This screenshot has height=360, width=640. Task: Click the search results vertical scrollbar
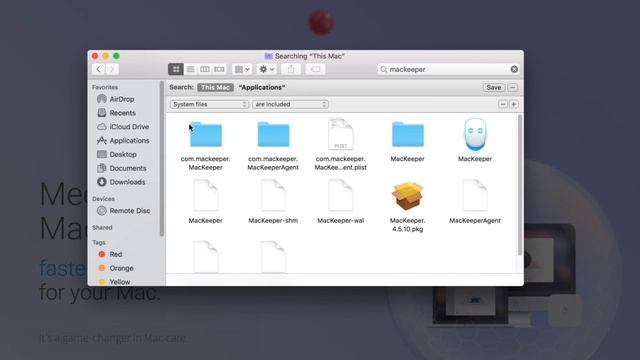520,186
